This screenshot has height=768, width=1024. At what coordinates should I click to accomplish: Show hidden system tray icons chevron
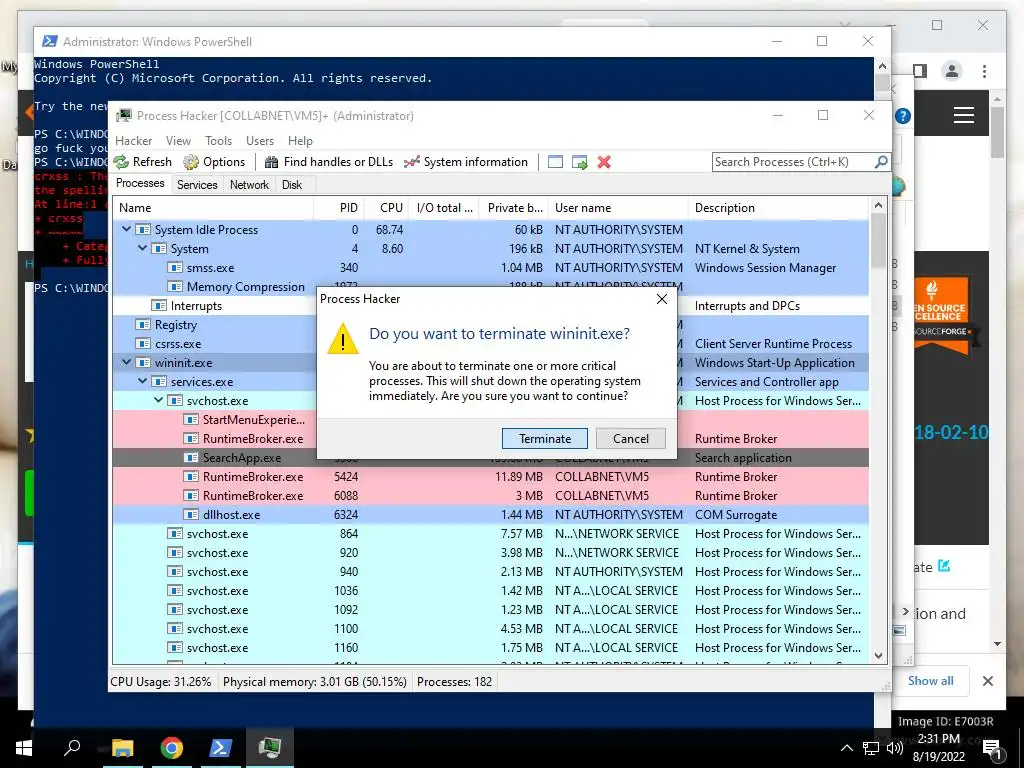(846, 748)
